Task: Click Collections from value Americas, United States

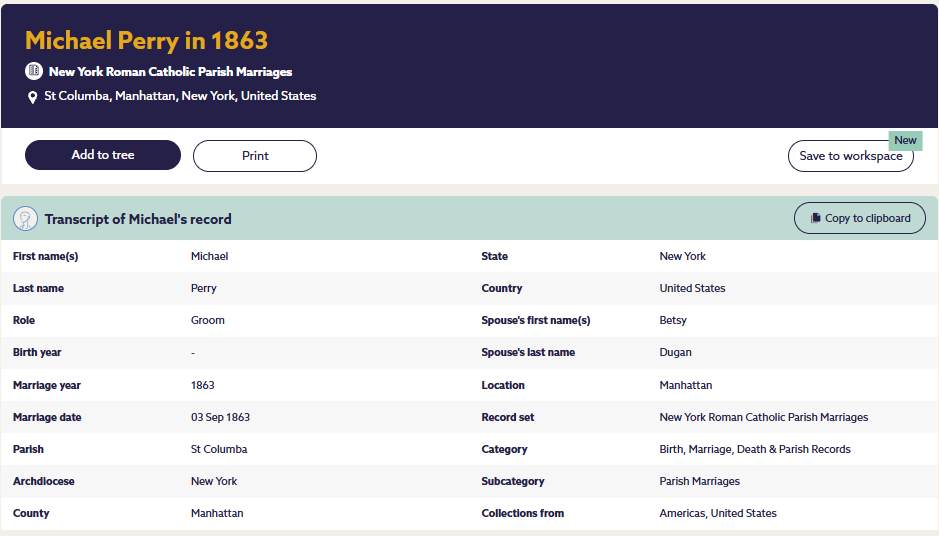Action: click(718, 513)
